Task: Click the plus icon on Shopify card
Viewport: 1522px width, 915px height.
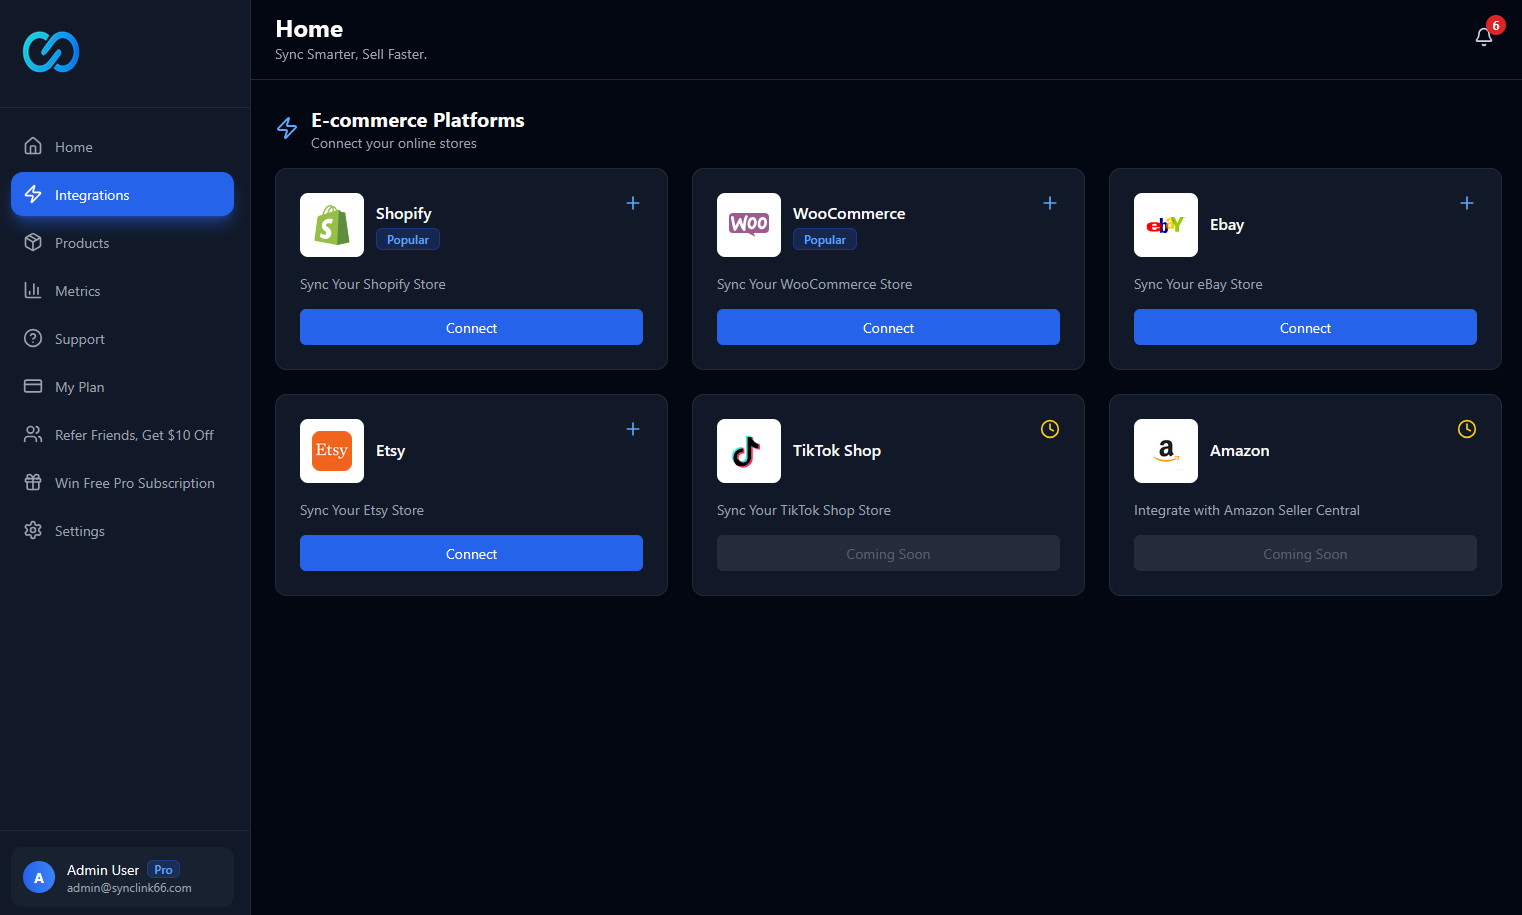Action: click(x=633, y=203)
